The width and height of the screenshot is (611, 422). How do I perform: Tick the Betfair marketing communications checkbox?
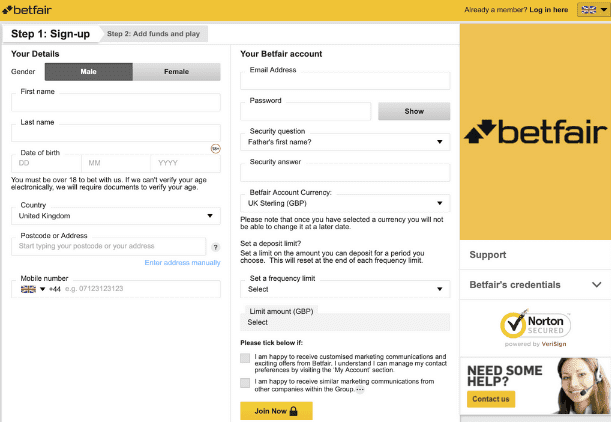245,358
